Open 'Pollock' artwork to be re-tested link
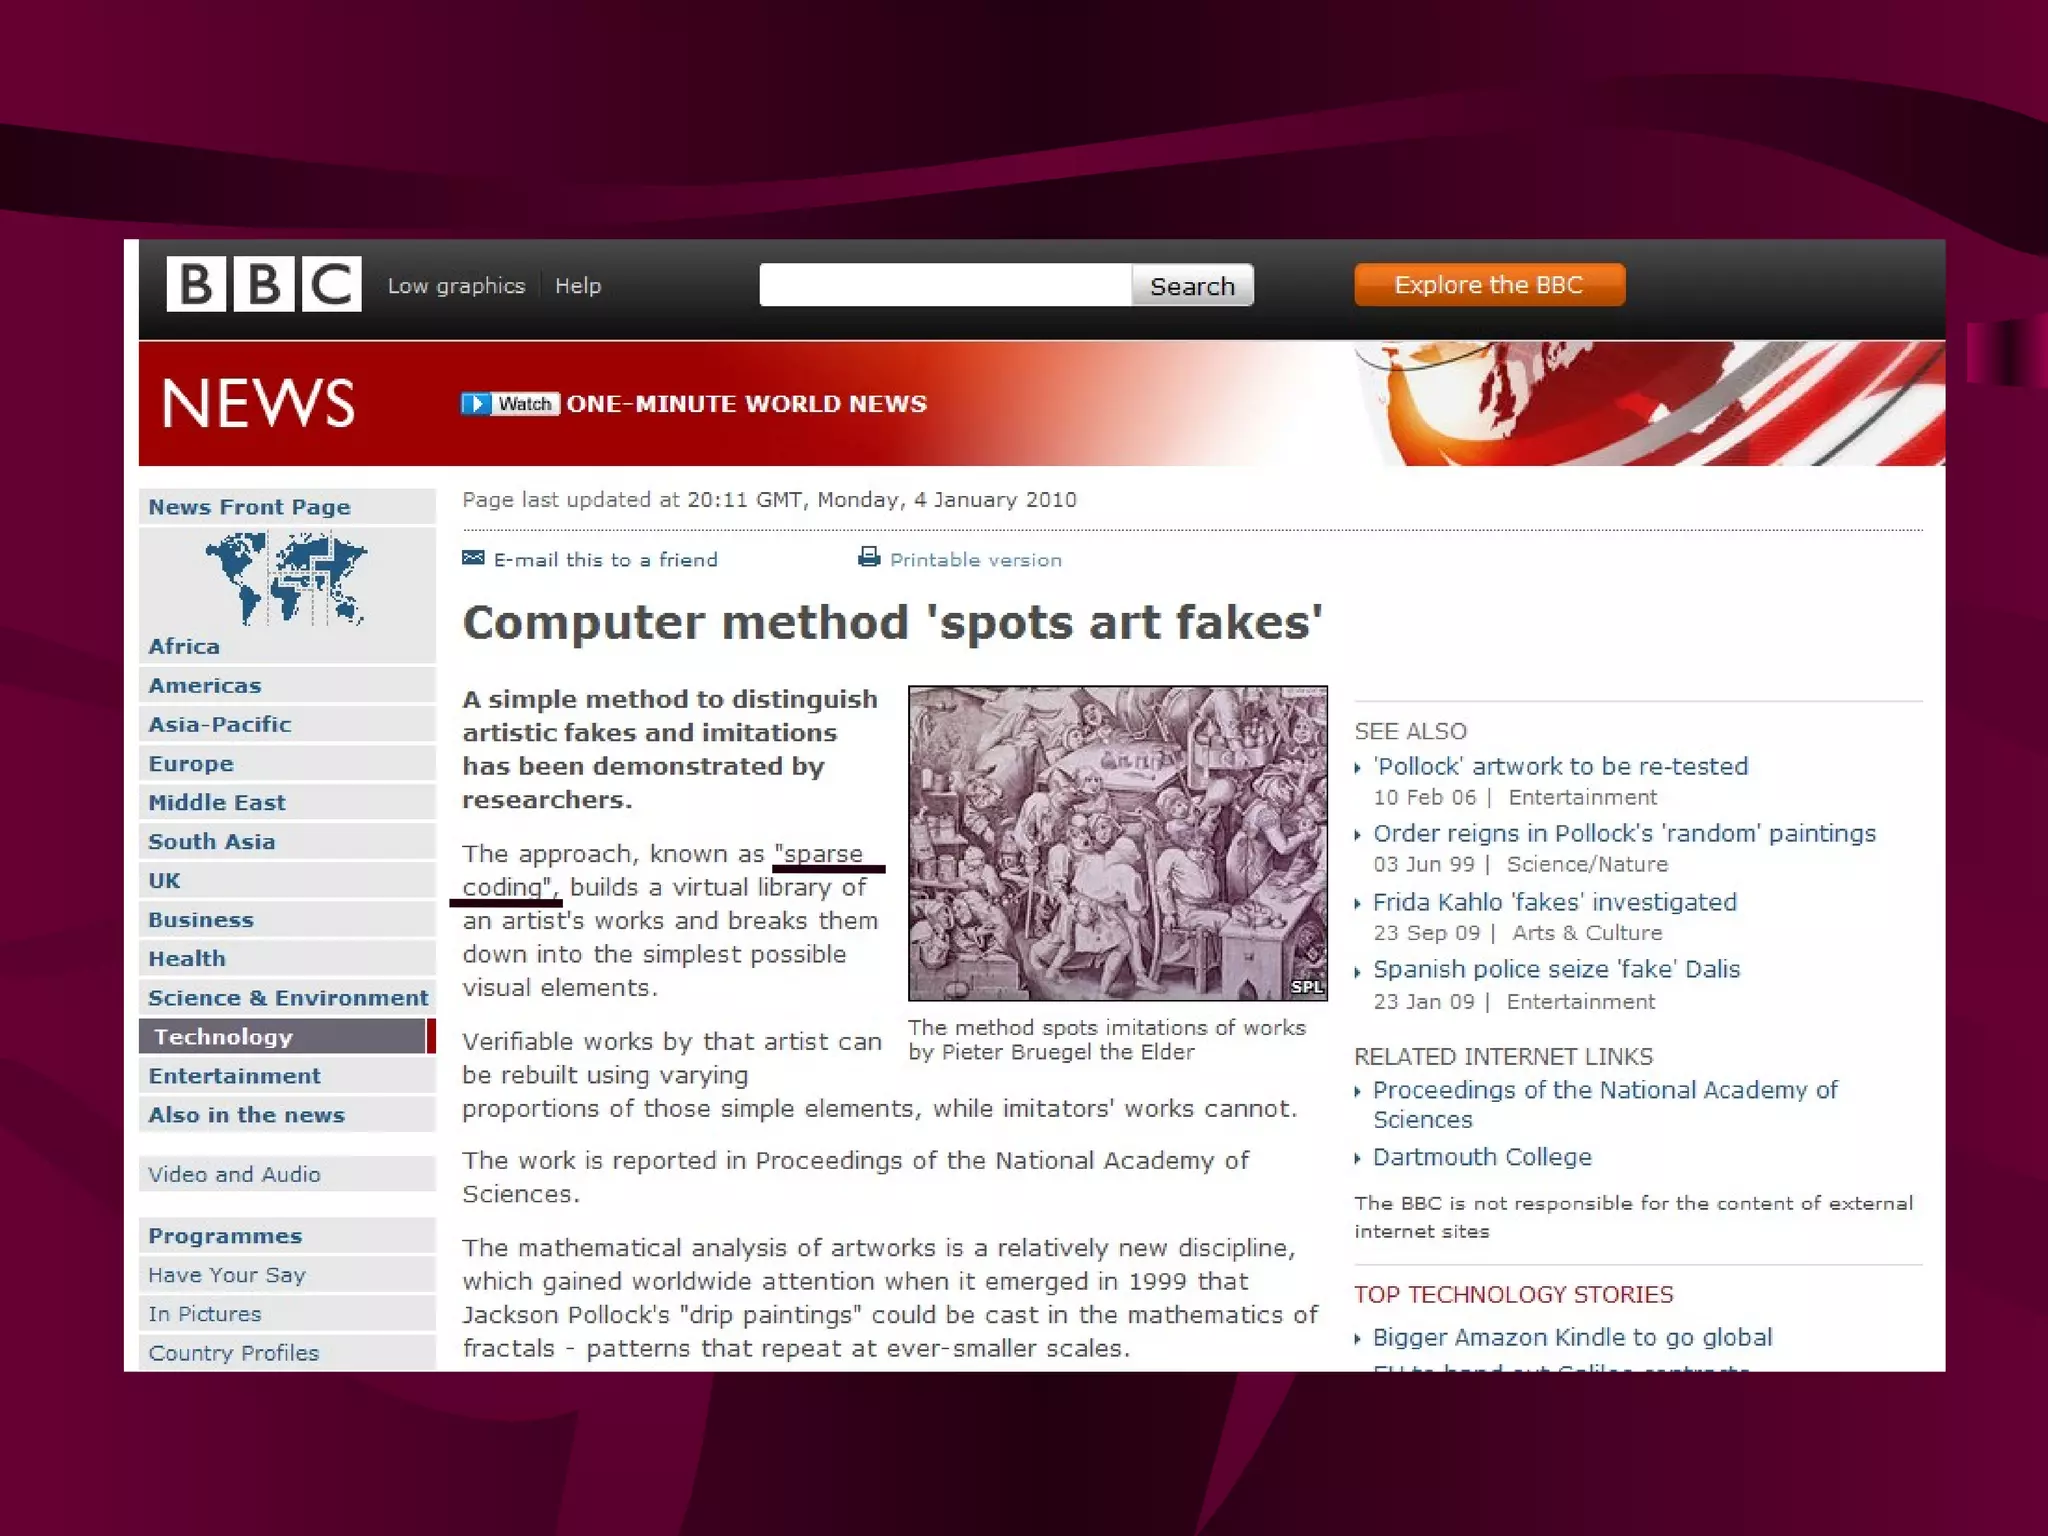Image resolution: width=2048 pixels, height=1536 pixels. (1560, 767)
